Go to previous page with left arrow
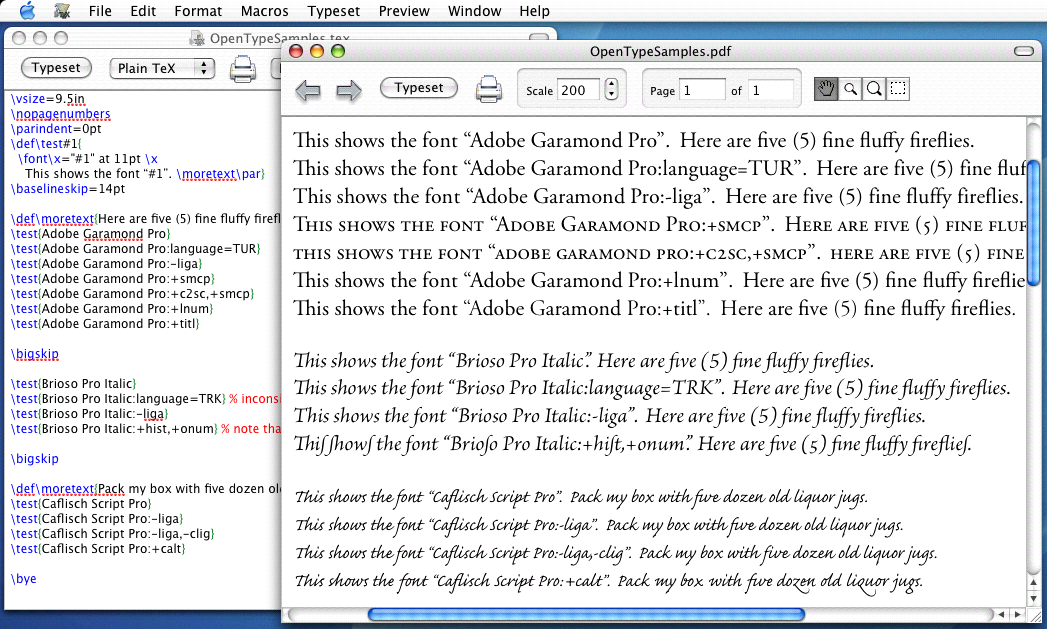Image resolution: width=1047 pixels, height=629 pixels. pos(308,90)
